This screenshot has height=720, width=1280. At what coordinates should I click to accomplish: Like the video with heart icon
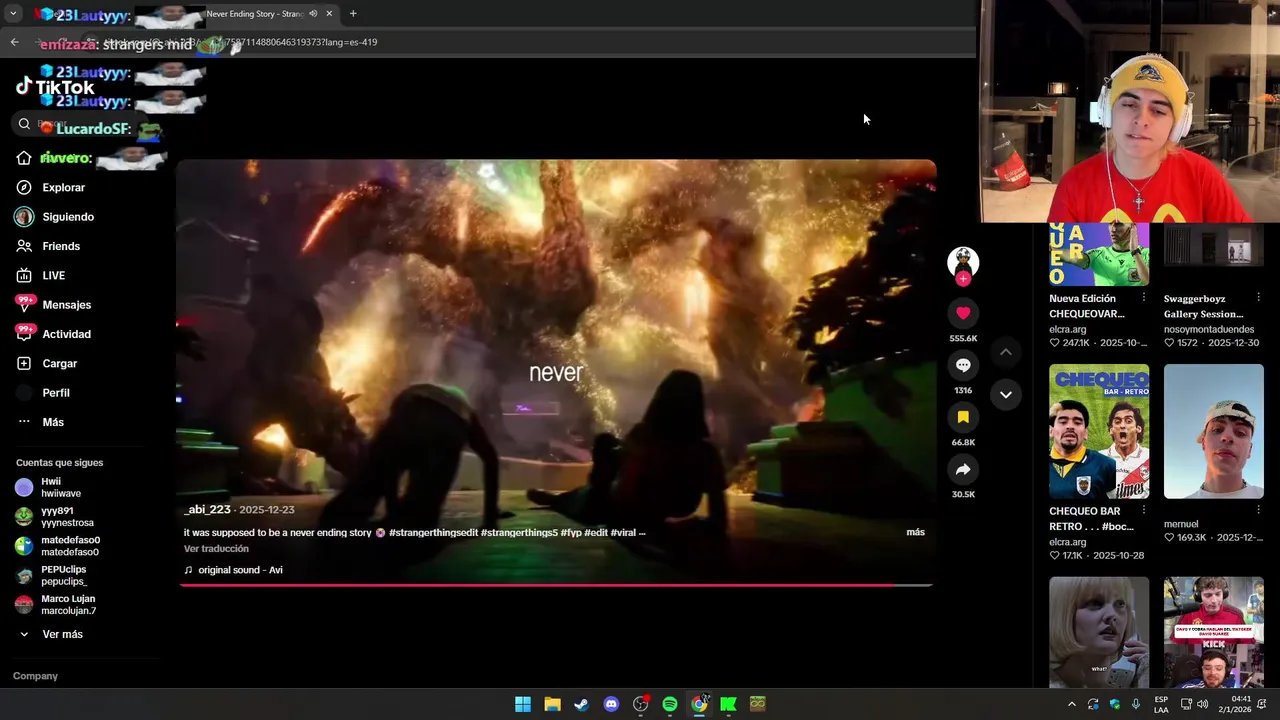963,313
